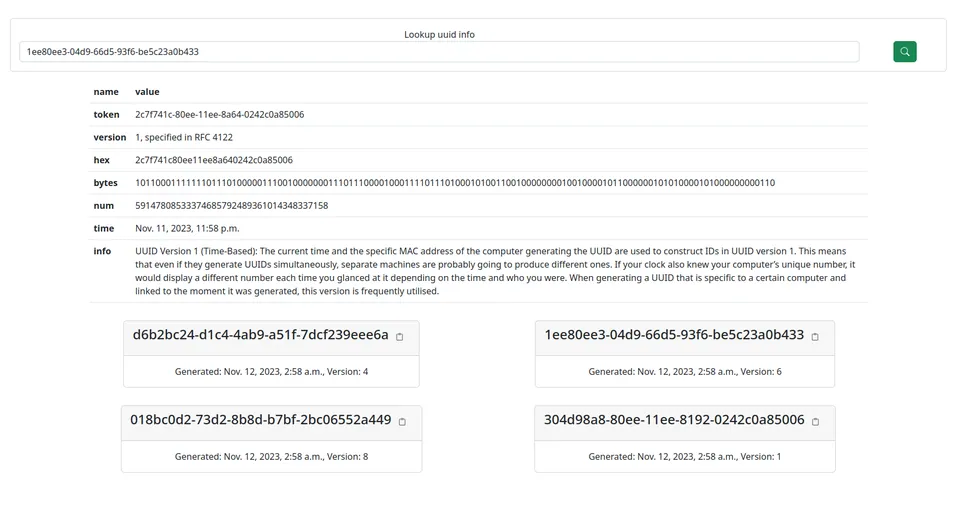Select the 304d98a8-80ee-11ee-8192-0242c0a85006 UUID text
This screenshot has width=960, height=512.
674,420
